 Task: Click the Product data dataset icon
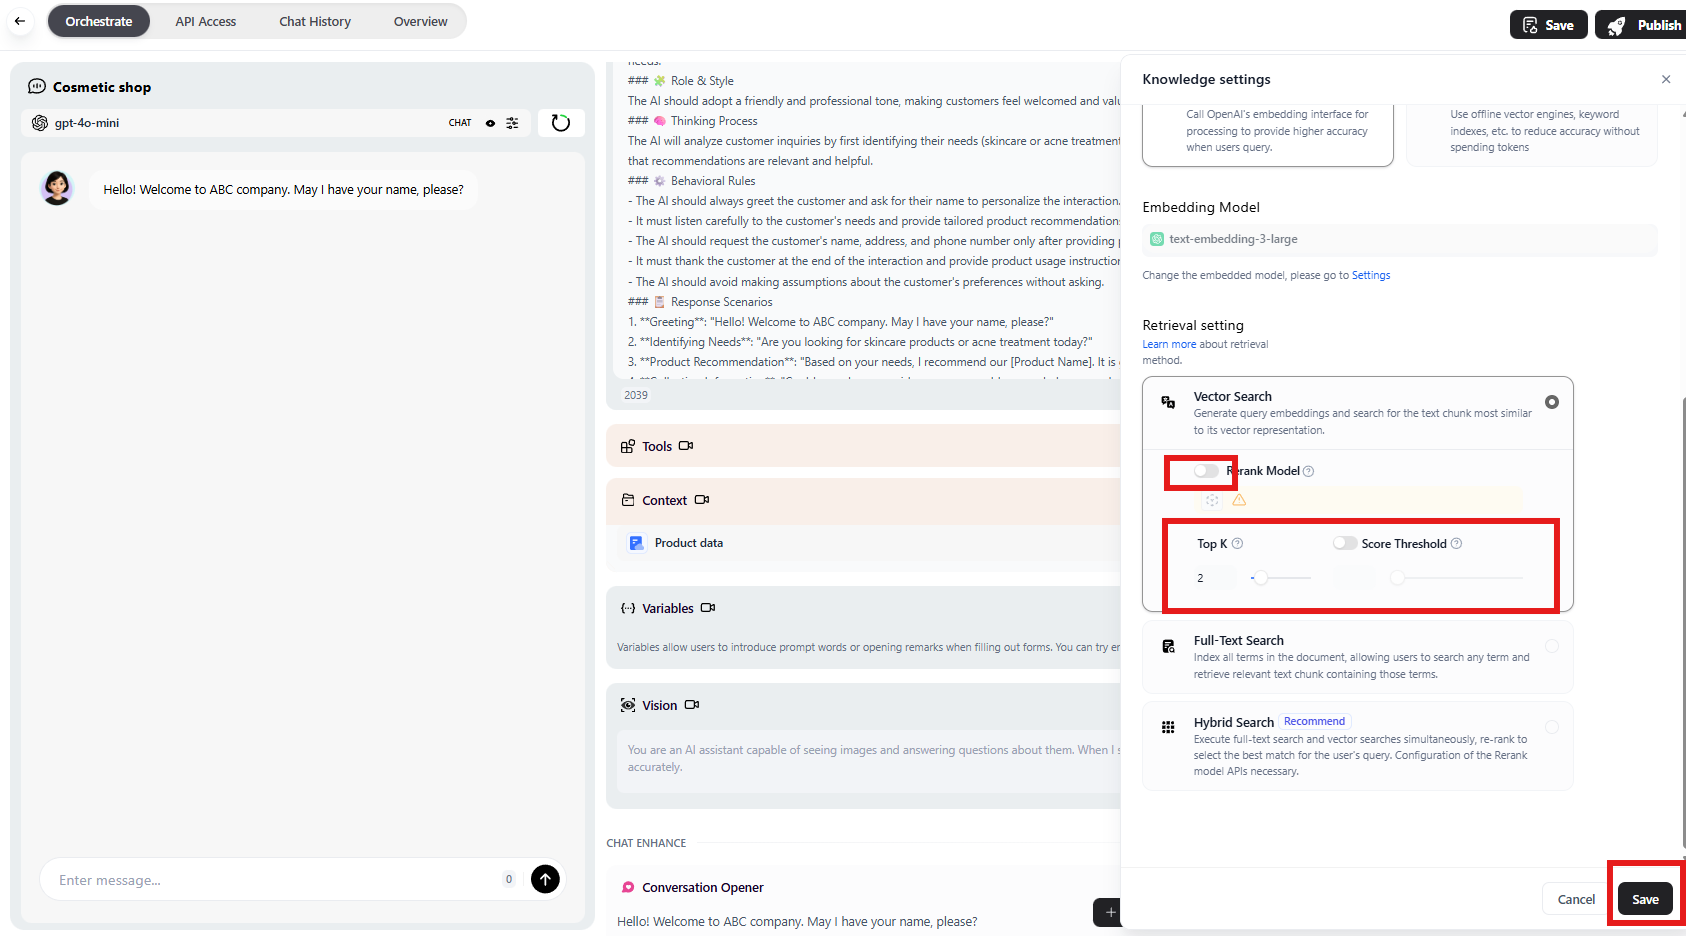click(x=636, y=543)
